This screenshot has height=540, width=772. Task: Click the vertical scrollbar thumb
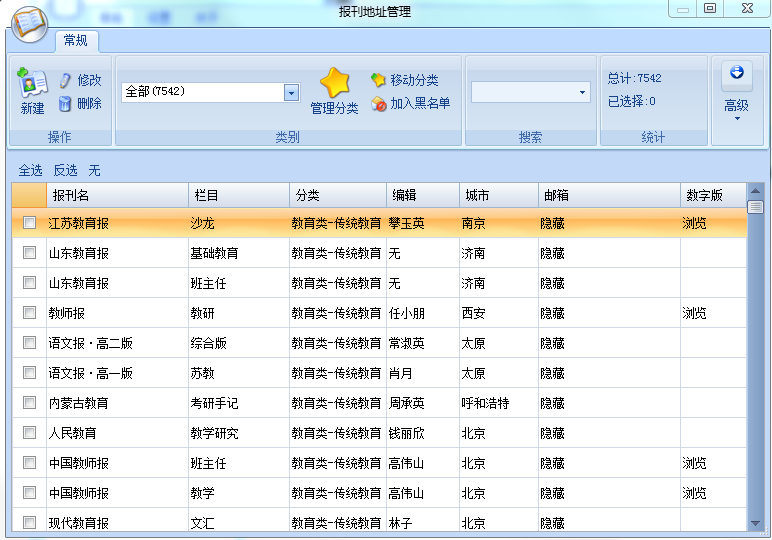(755, 207)
